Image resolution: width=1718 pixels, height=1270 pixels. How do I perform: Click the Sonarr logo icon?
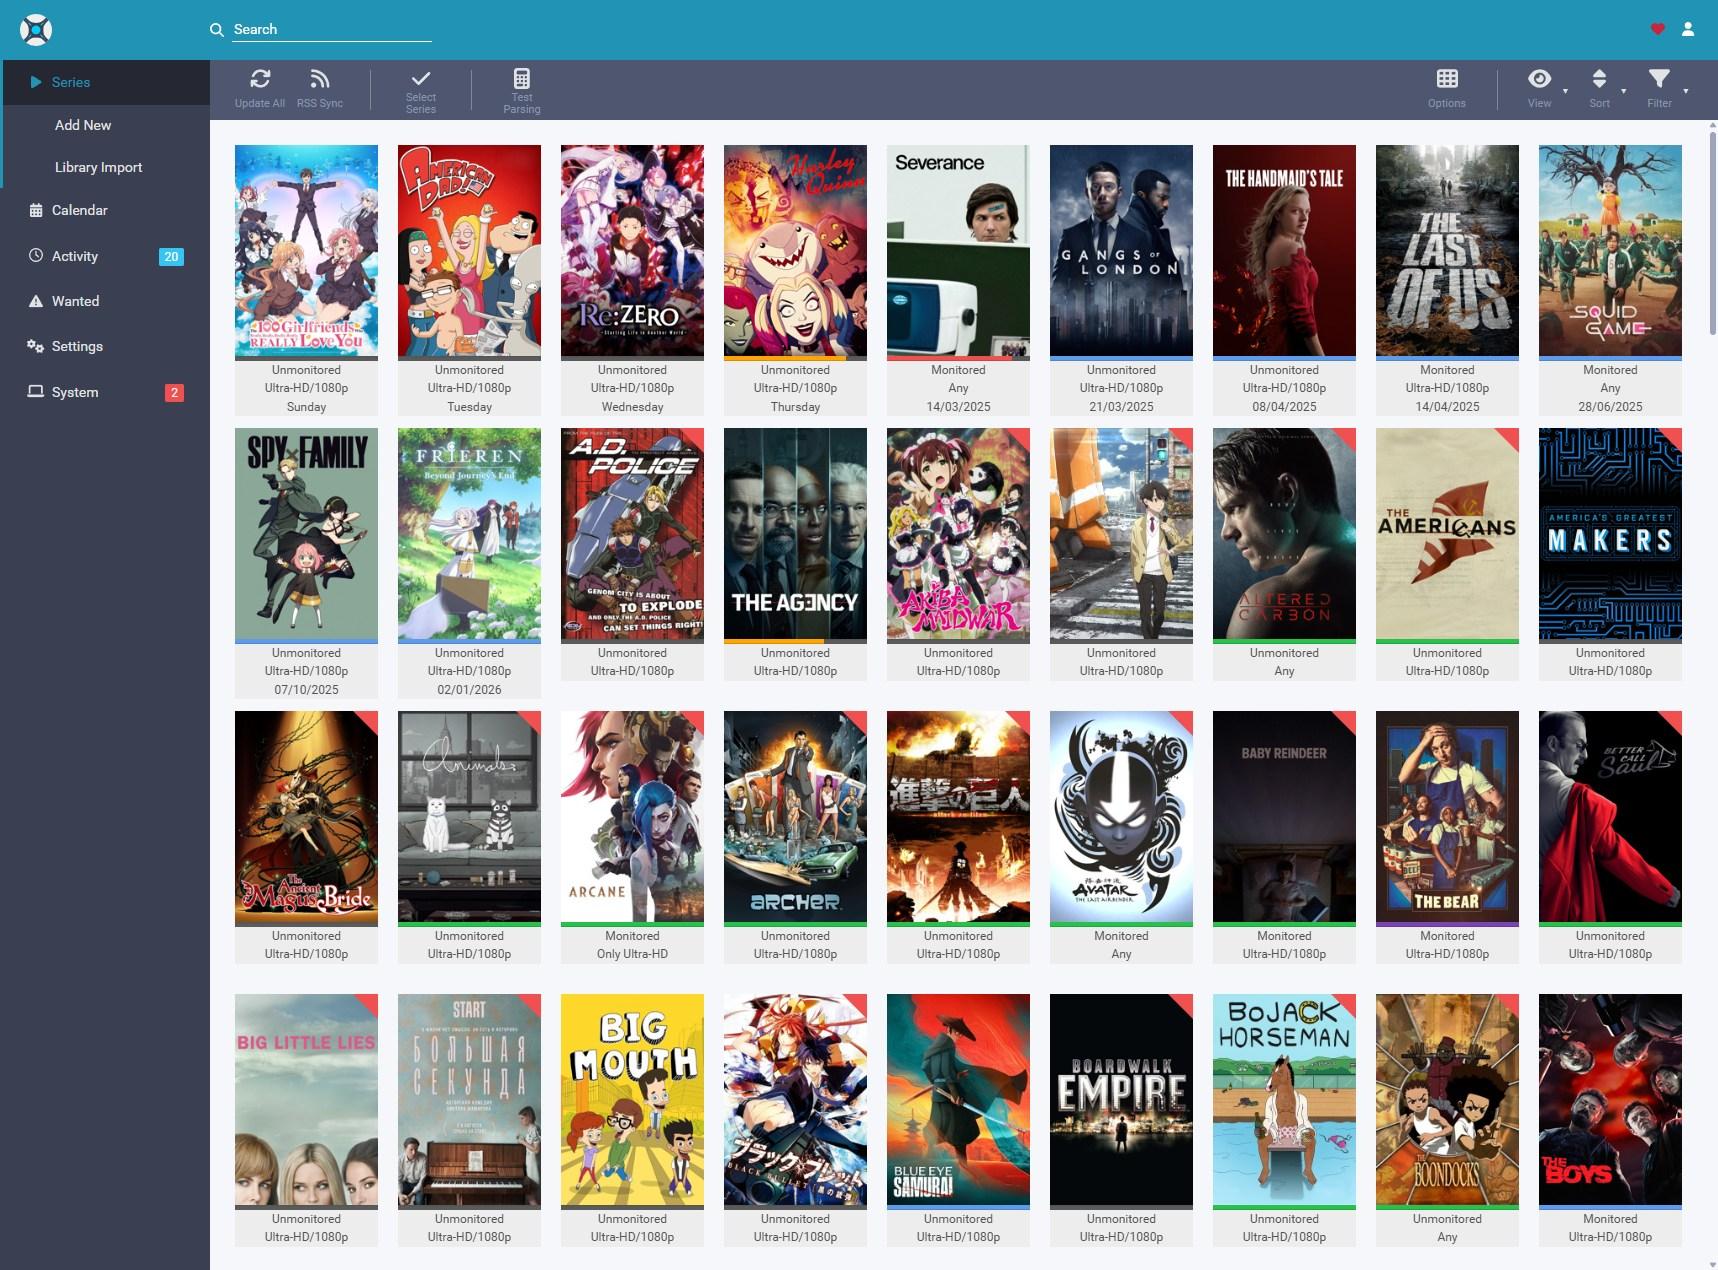pos(36,30)
